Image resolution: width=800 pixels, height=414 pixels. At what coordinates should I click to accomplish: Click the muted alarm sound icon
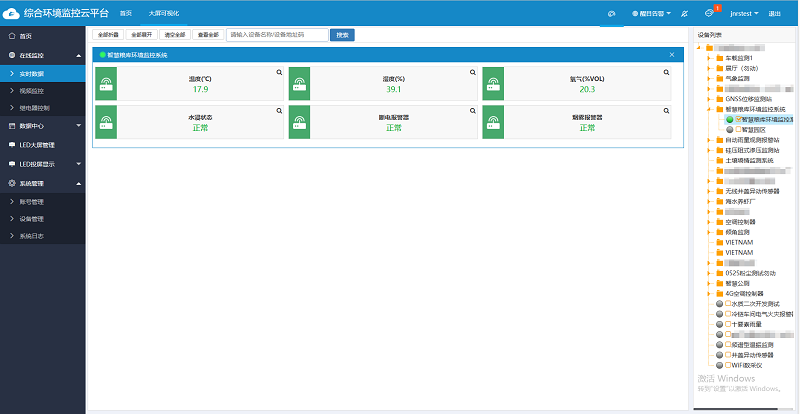tap(685, 13)
